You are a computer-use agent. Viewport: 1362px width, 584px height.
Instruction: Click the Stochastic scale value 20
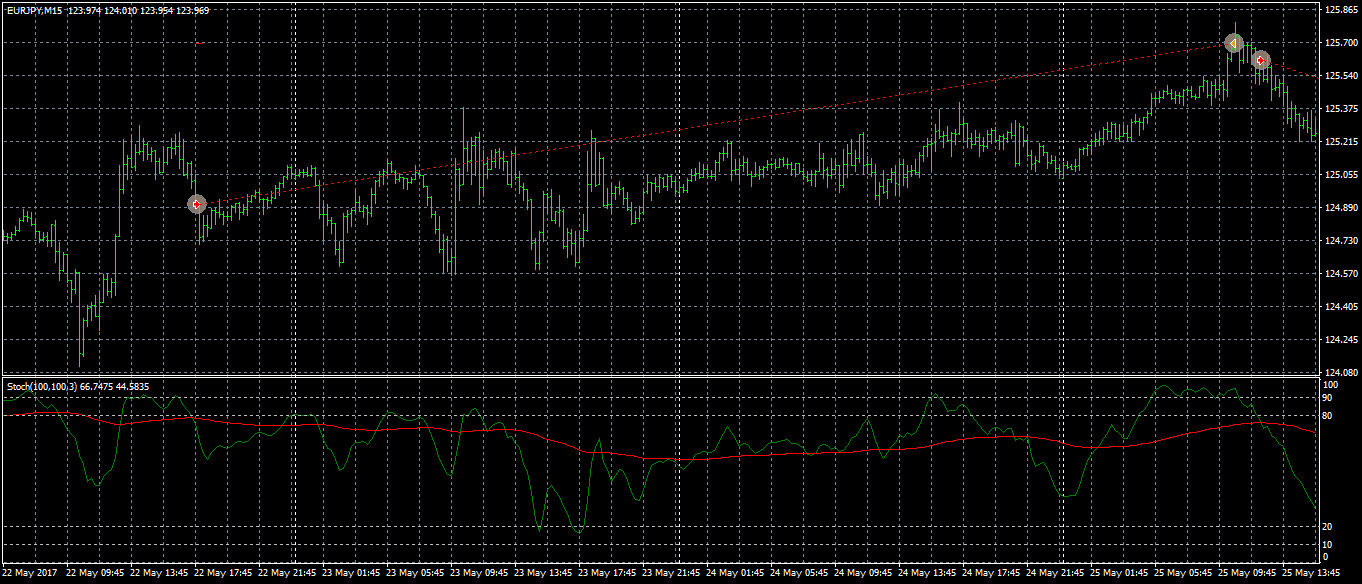click(x=1329, y=526)
